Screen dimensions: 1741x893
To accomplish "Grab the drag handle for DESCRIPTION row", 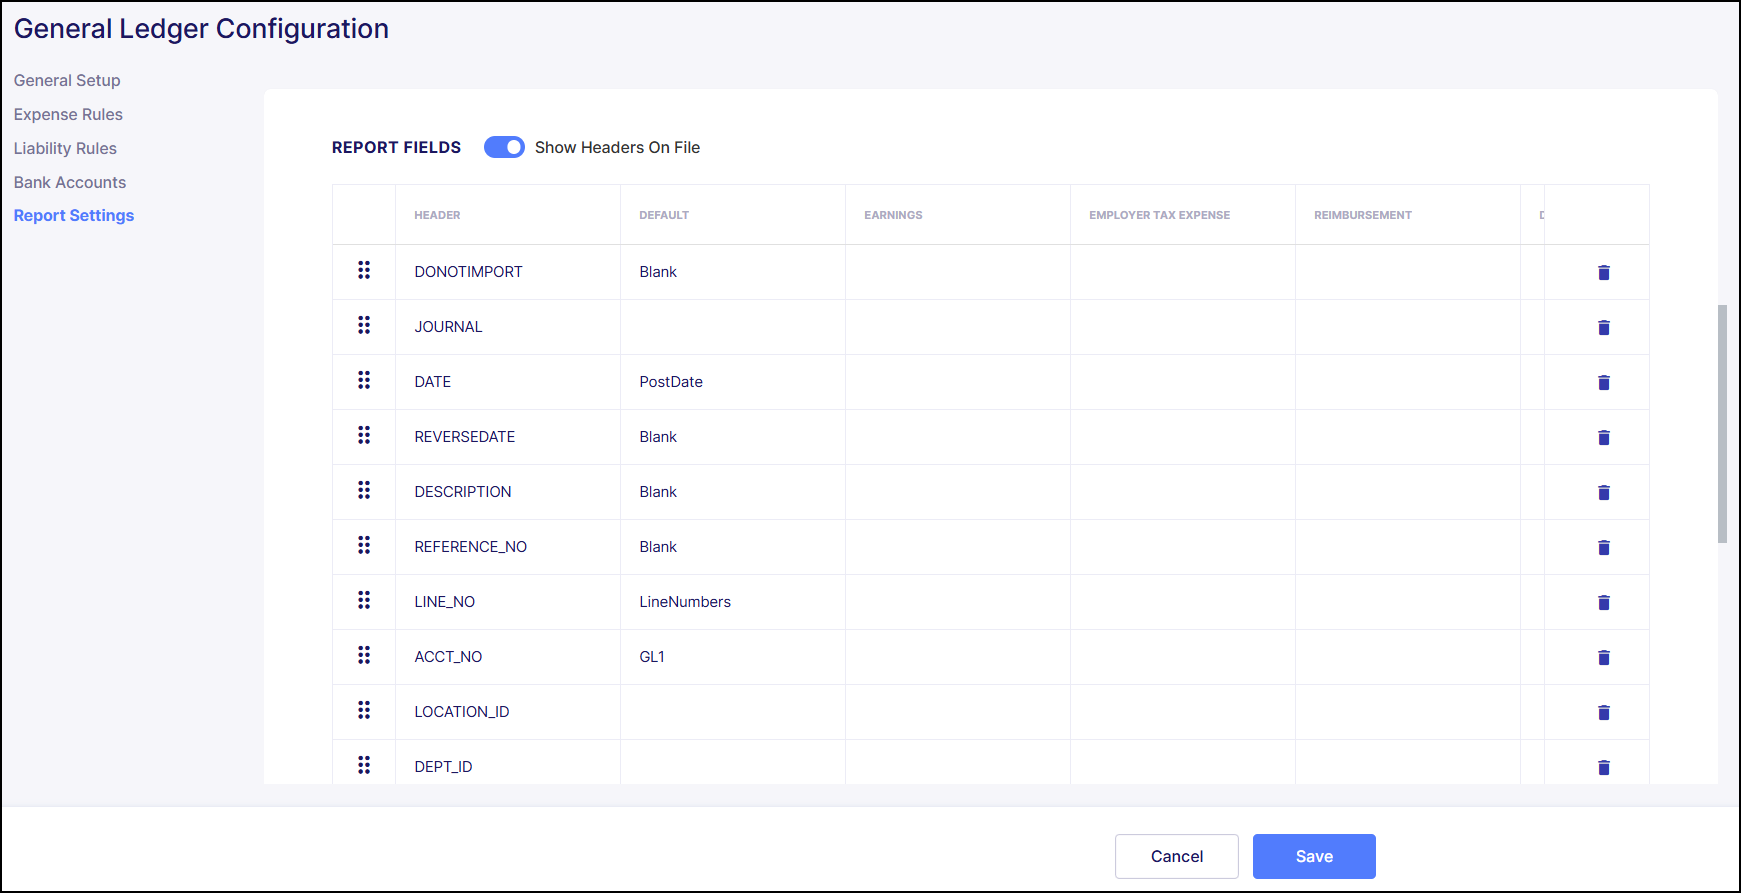I will [x=364, y=491].
